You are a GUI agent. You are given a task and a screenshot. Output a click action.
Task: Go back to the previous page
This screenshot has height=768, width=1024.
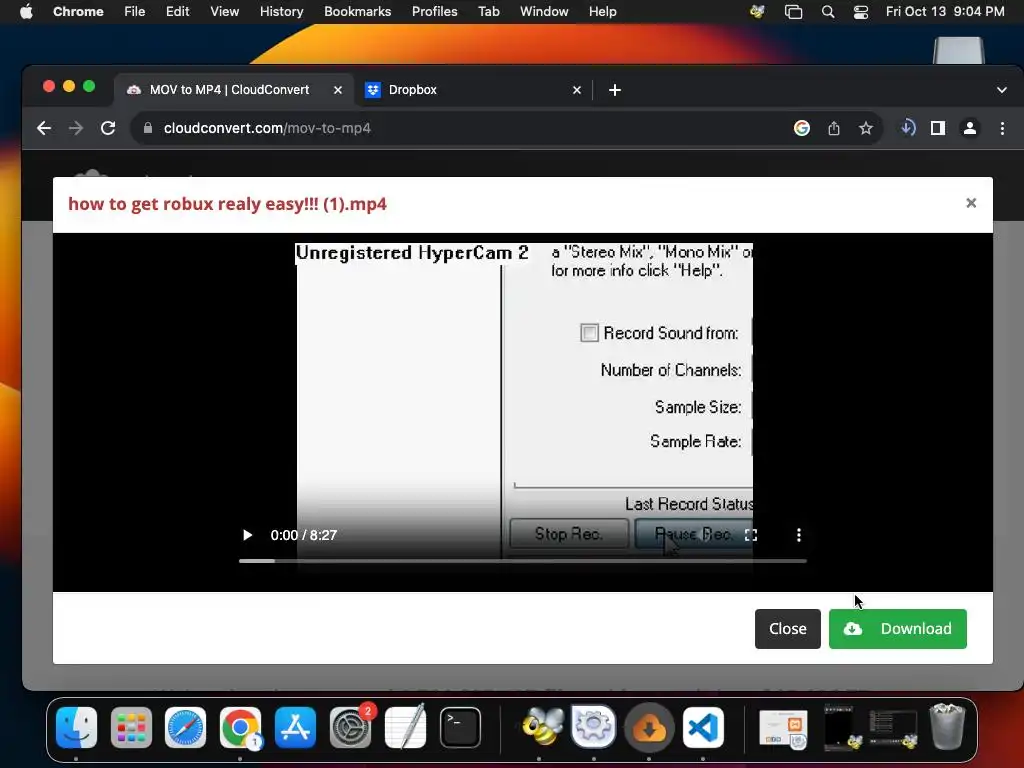point(44,128)
